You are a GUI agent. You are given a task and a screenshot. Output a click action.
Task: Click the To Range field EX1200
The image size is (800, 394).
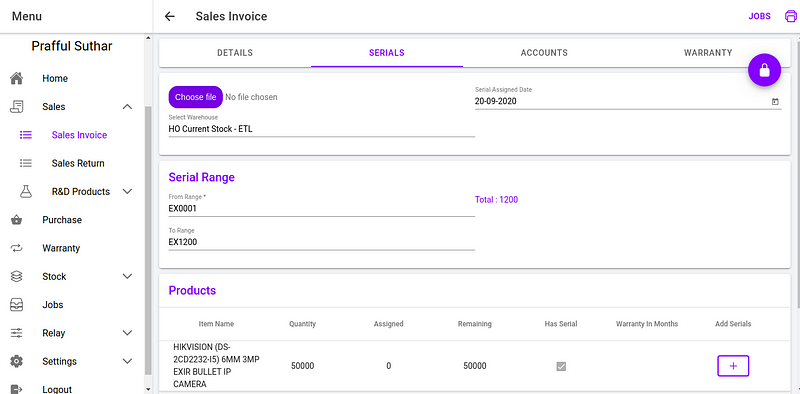pyautogui.click(x=321, y=242)
